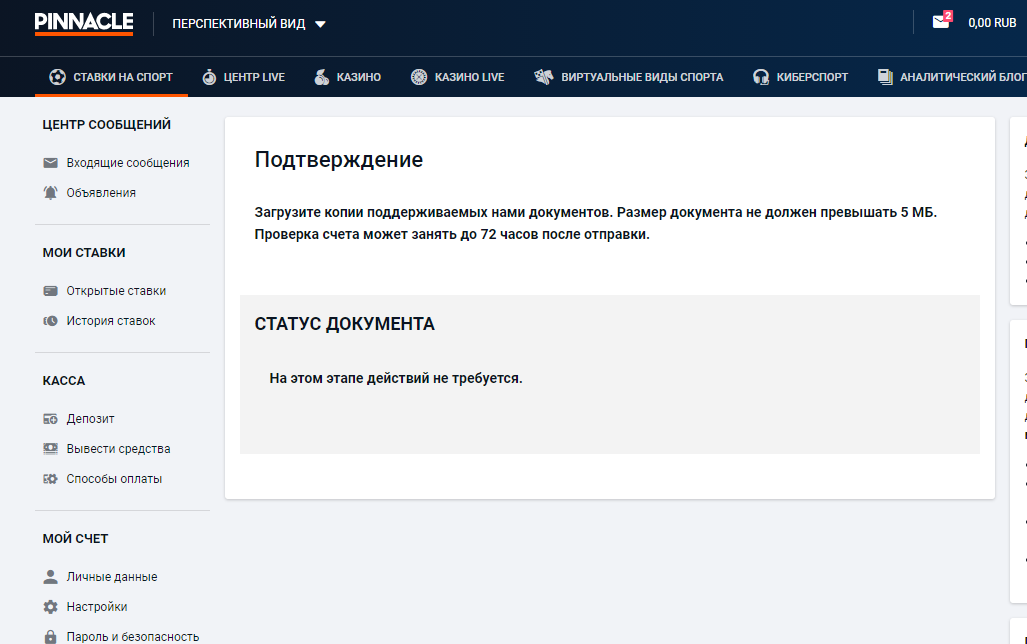The height and width of the screenshot is (644, 1027).
Task: Go to История ставок
Action: coord(111,321)
